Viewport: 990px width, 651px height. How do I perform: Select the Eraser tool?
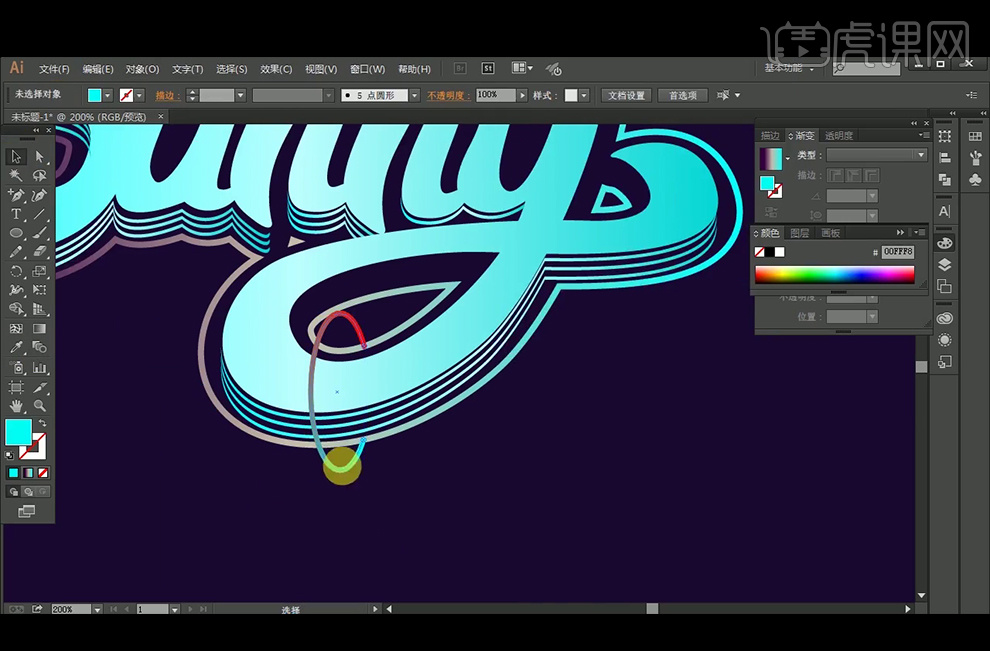(x=39, y=252)
